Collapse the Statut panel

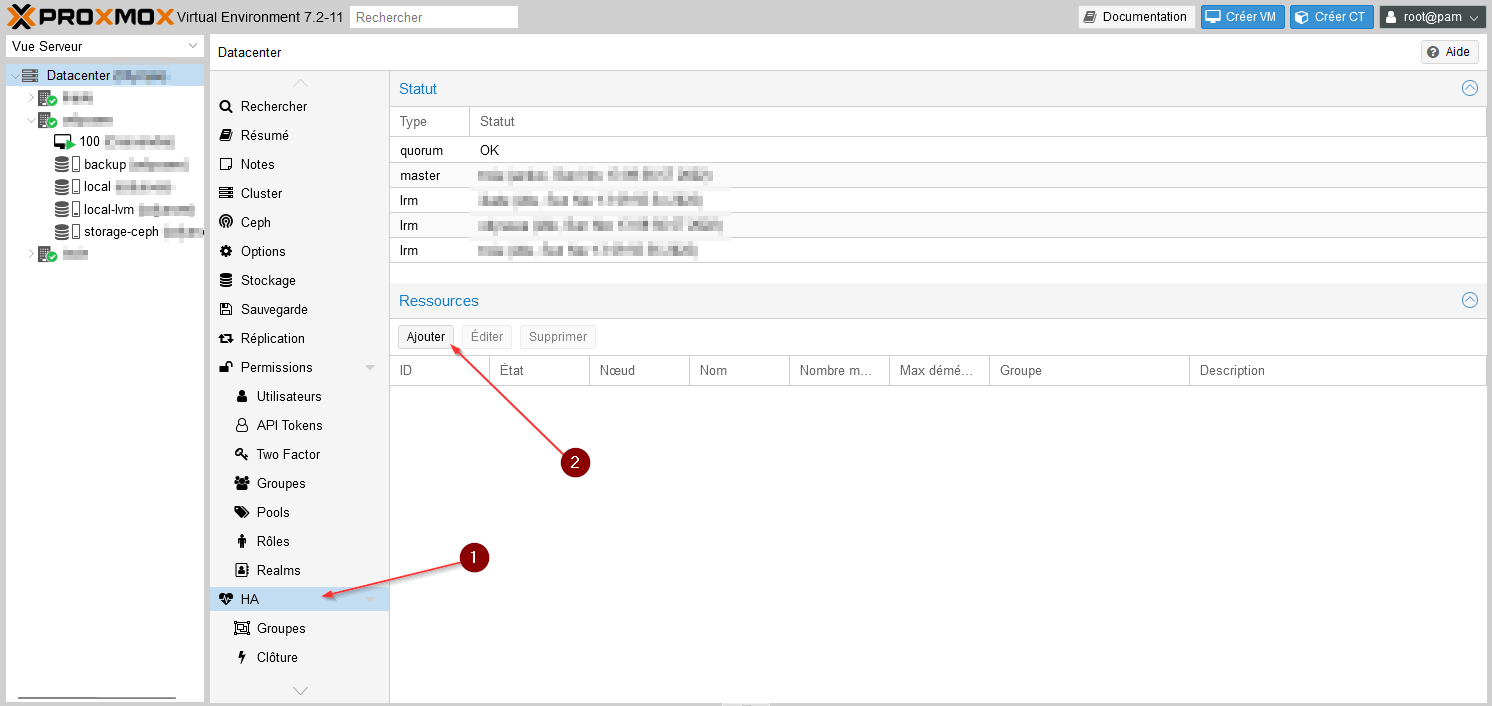tap(1469, 88)
